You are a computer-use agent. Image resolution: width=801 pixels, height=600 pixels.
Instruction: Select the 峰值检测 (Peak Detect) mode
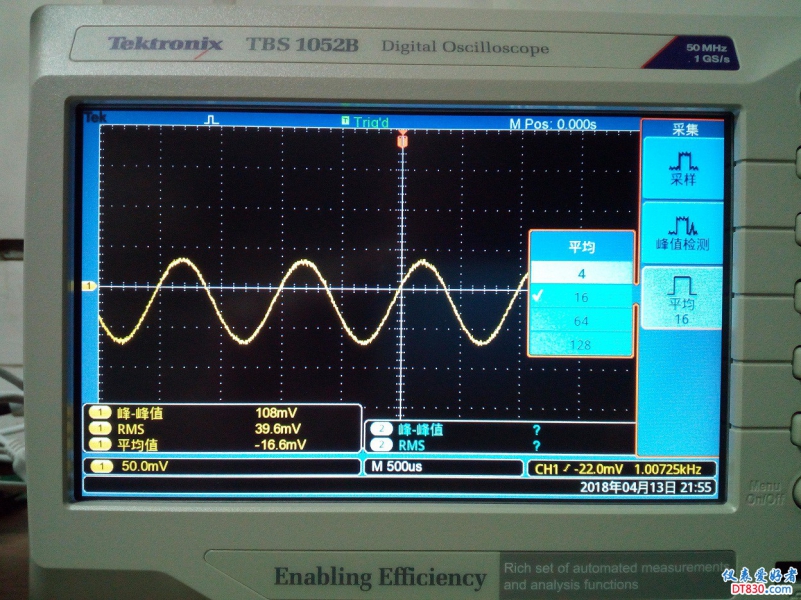coord(683,231)
